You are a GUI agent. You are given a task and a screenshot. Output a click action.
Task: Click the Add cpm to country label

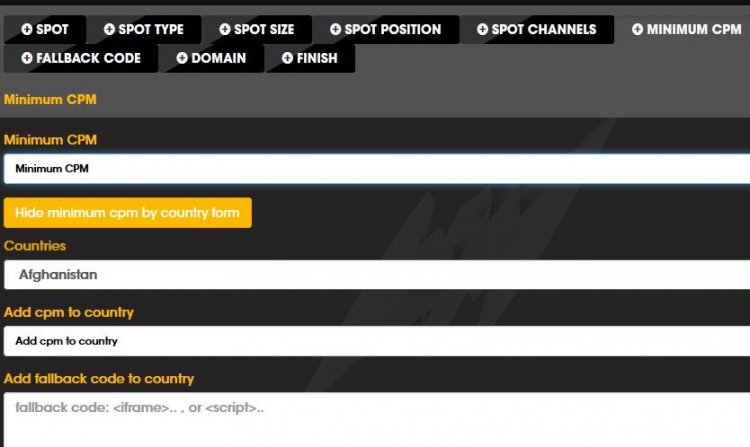click(69, 312)
